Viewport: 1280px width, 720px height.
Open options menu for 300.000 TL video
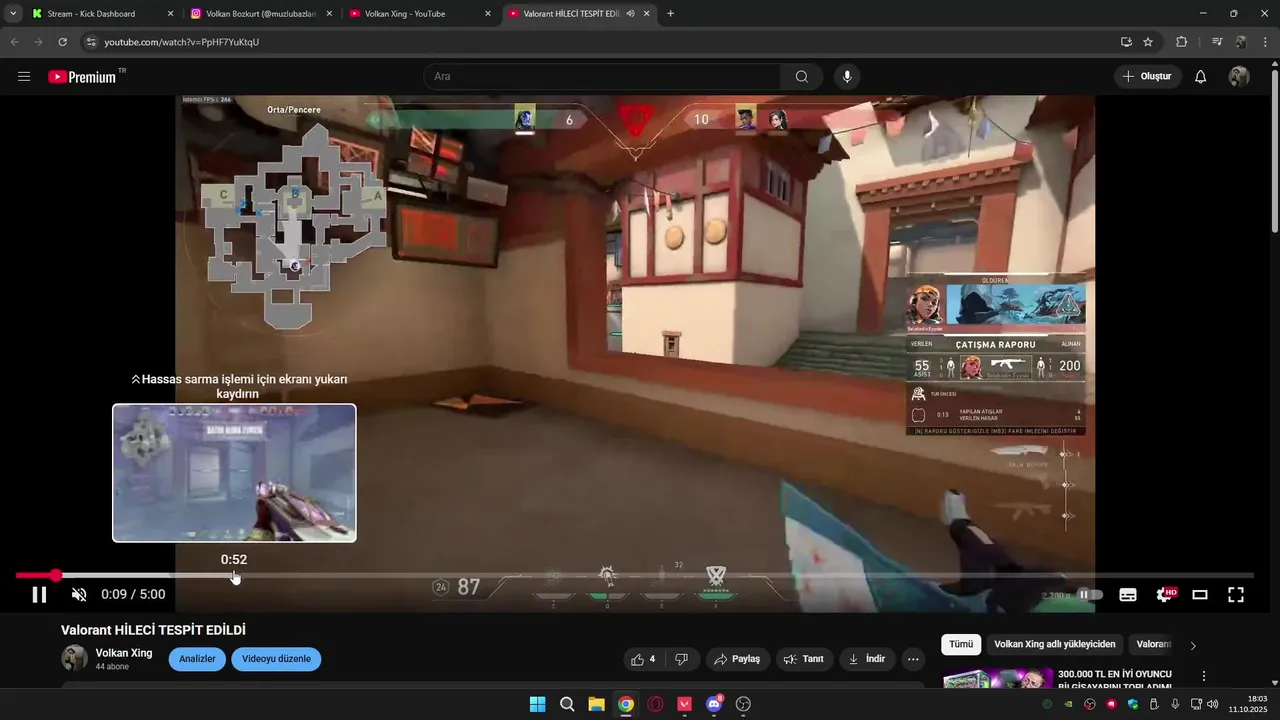[x=1204, y=677]
